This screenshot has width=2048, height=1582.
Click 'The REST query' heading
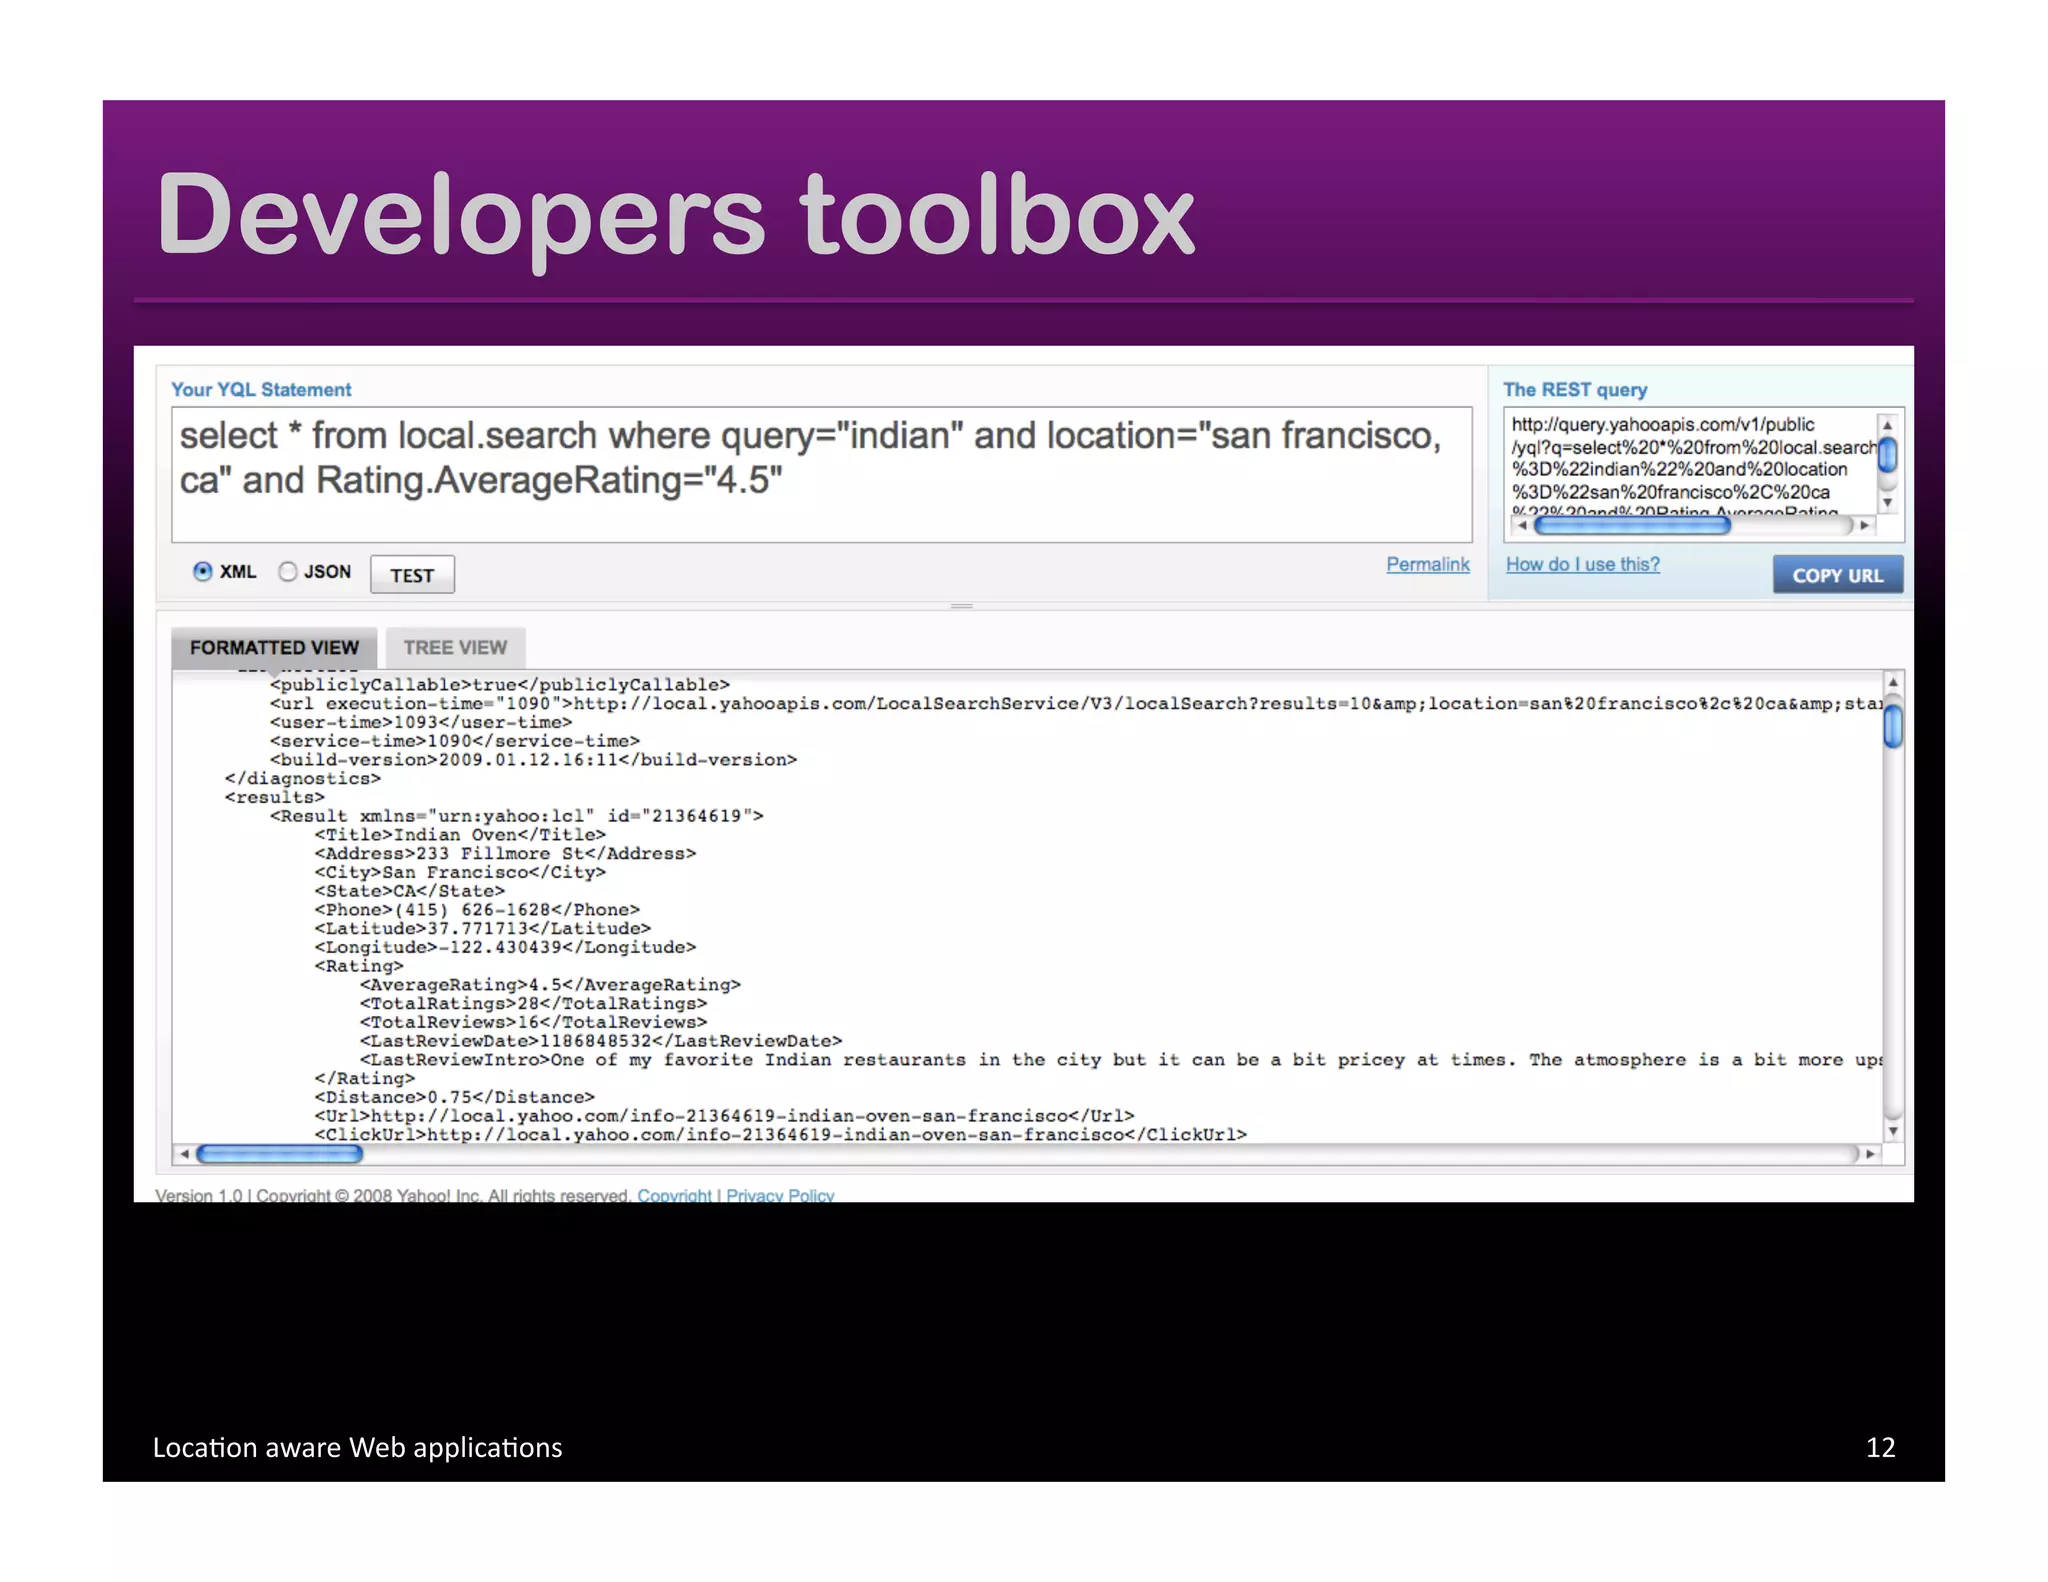click(x=1575, y=389)
